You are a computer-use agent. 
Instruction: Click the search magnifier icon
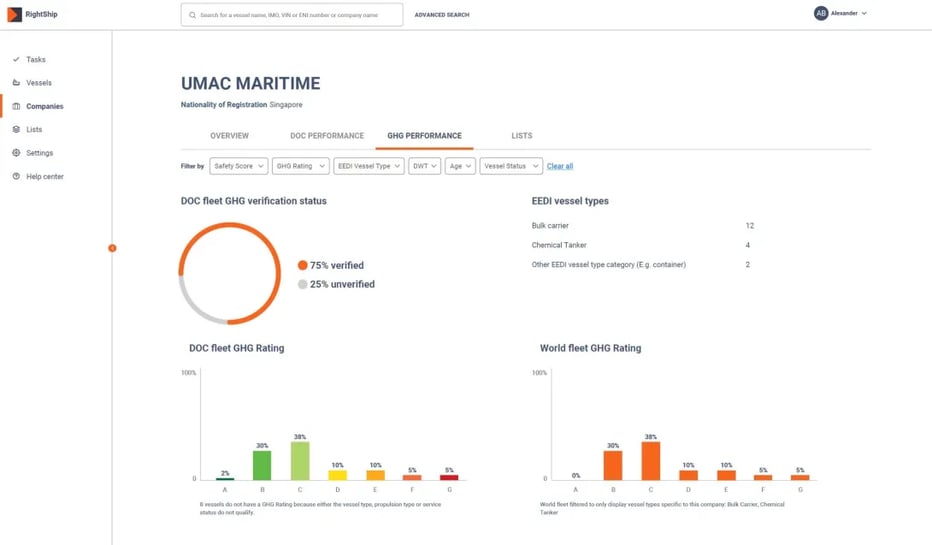click(x=193, y=15)
